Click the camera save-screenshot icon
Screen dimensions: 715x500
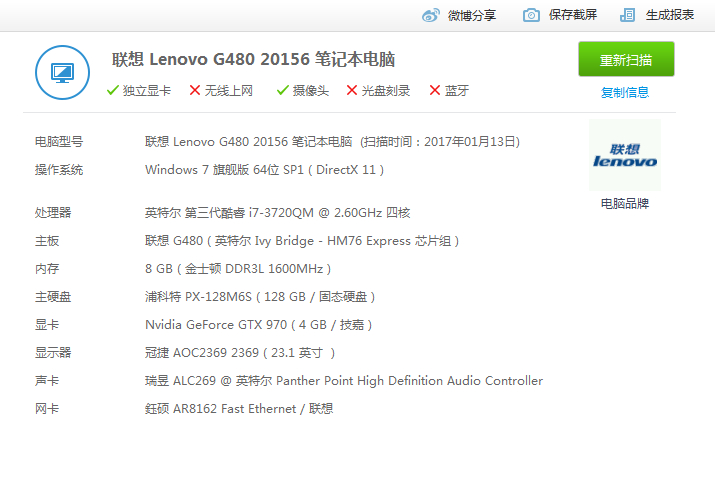click(x=531, y=15)
